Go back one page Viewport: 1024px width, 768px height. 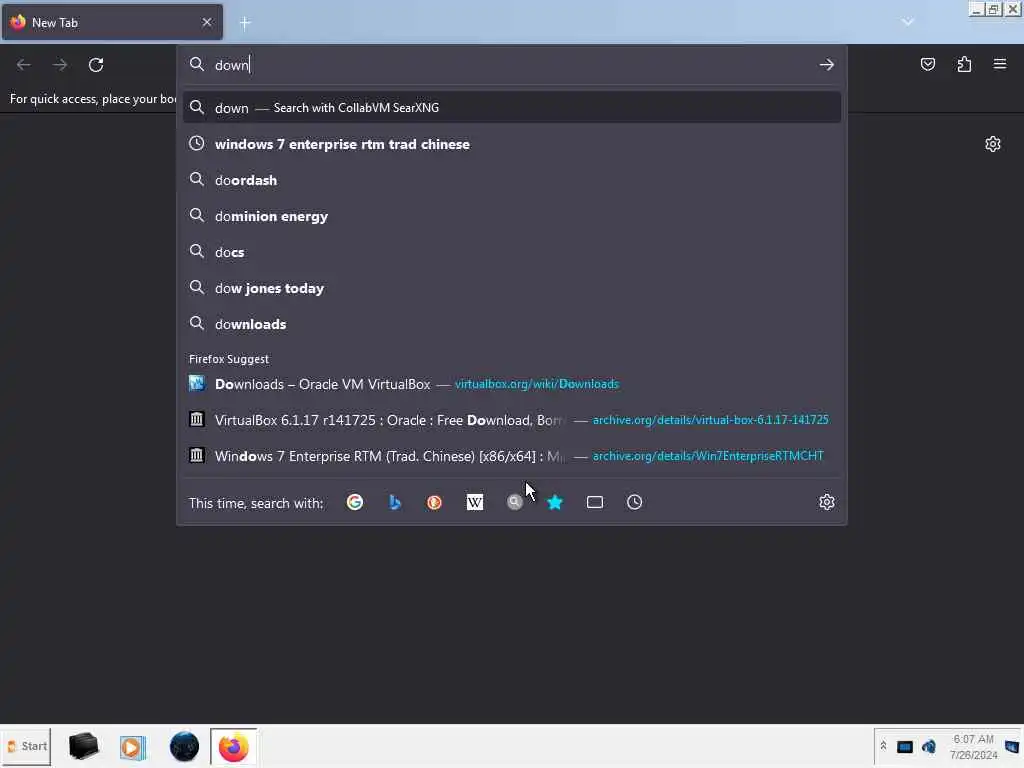pos(24,65)
